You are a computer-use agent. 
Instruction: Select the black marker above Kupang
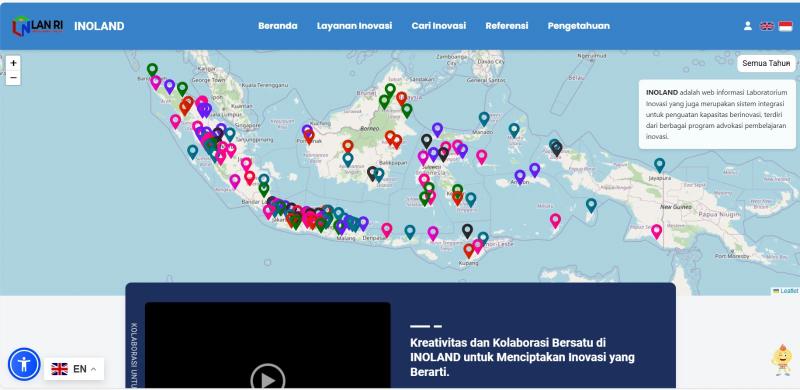tap(467, 231)
